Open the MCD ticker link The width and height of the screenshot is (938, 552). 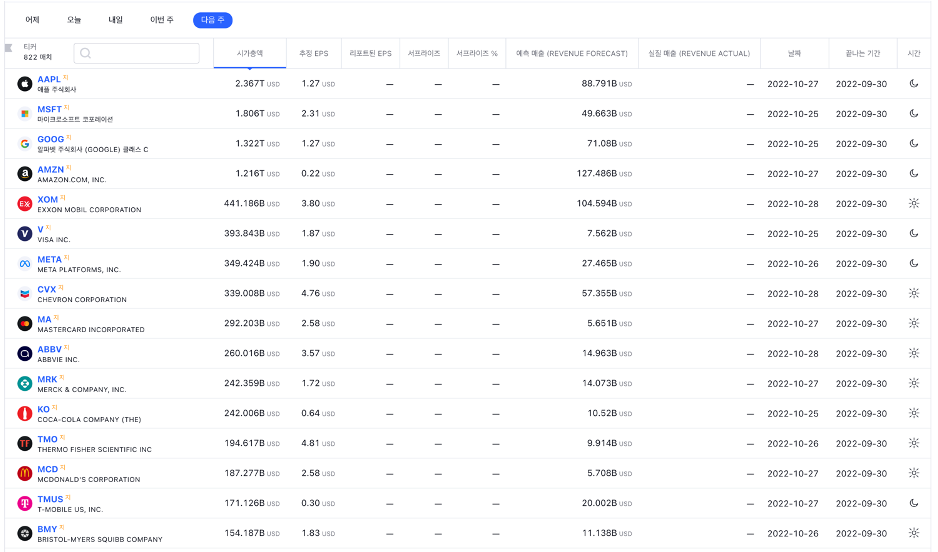48,469
